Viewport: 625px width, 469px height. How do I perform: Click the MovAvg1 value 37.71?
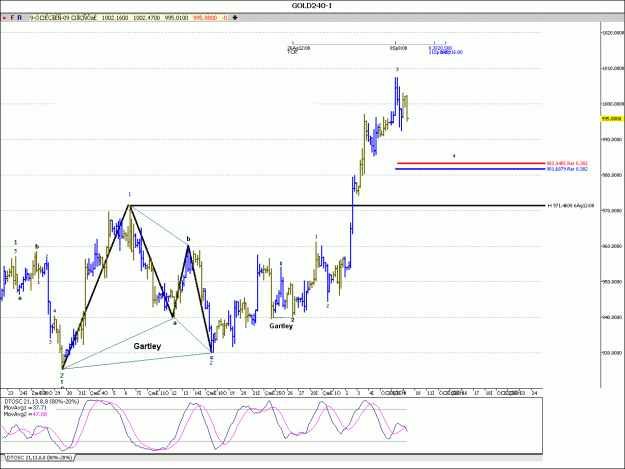click(39, 408)
